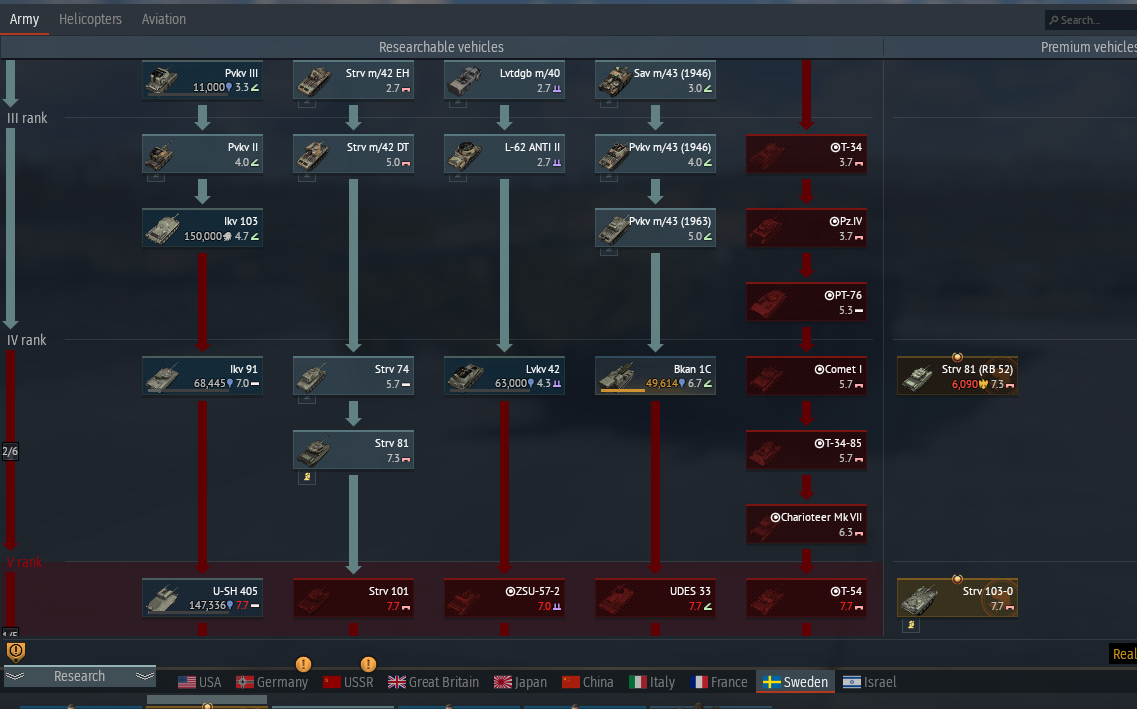
Task: Select the Japan nation tab
Action: tap(521, 682)
